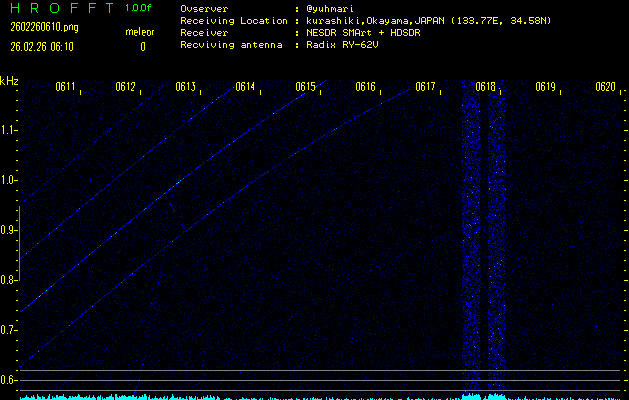
Task: Click the meteor label
Action: (140, 33)
